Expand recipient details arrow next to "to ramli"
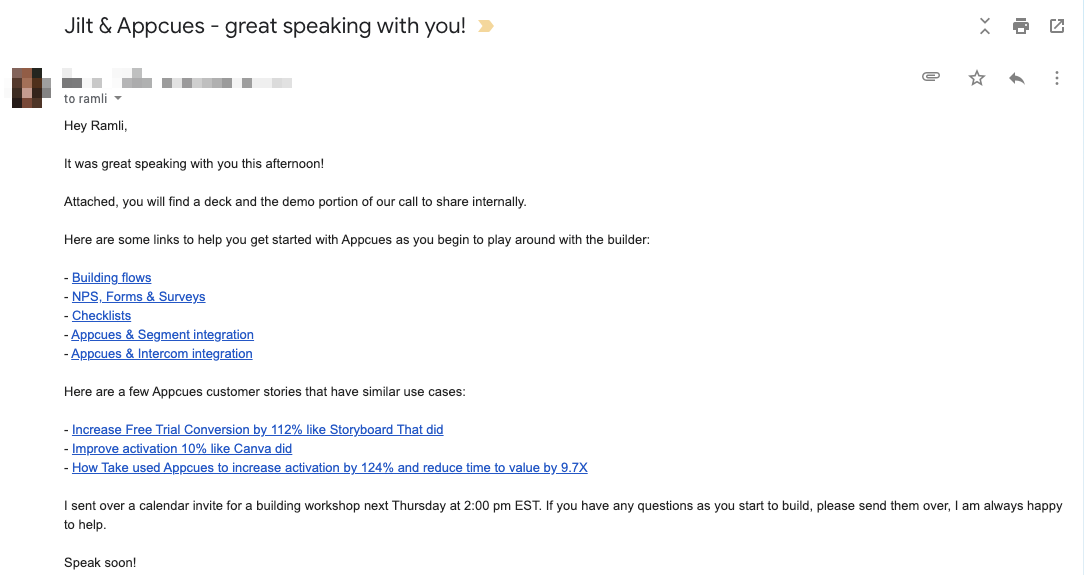Screen dimensions: 1084x575 (x=118, y=99)
